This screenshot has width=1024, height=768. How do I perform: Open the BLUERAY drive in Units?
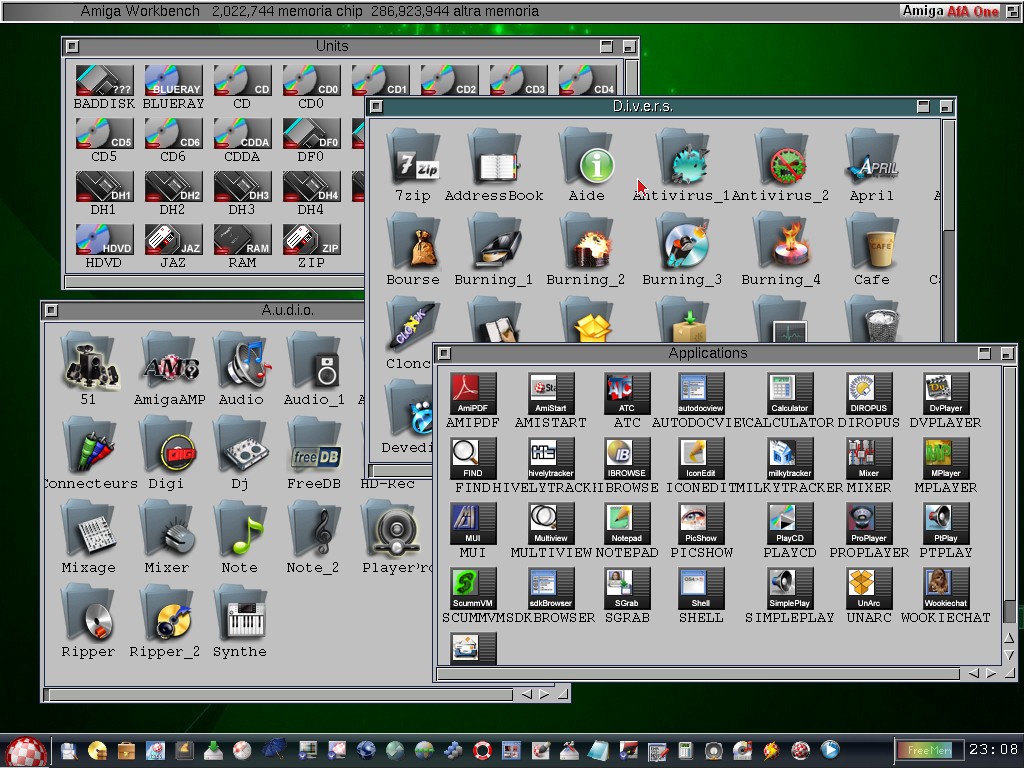[173, 82]
